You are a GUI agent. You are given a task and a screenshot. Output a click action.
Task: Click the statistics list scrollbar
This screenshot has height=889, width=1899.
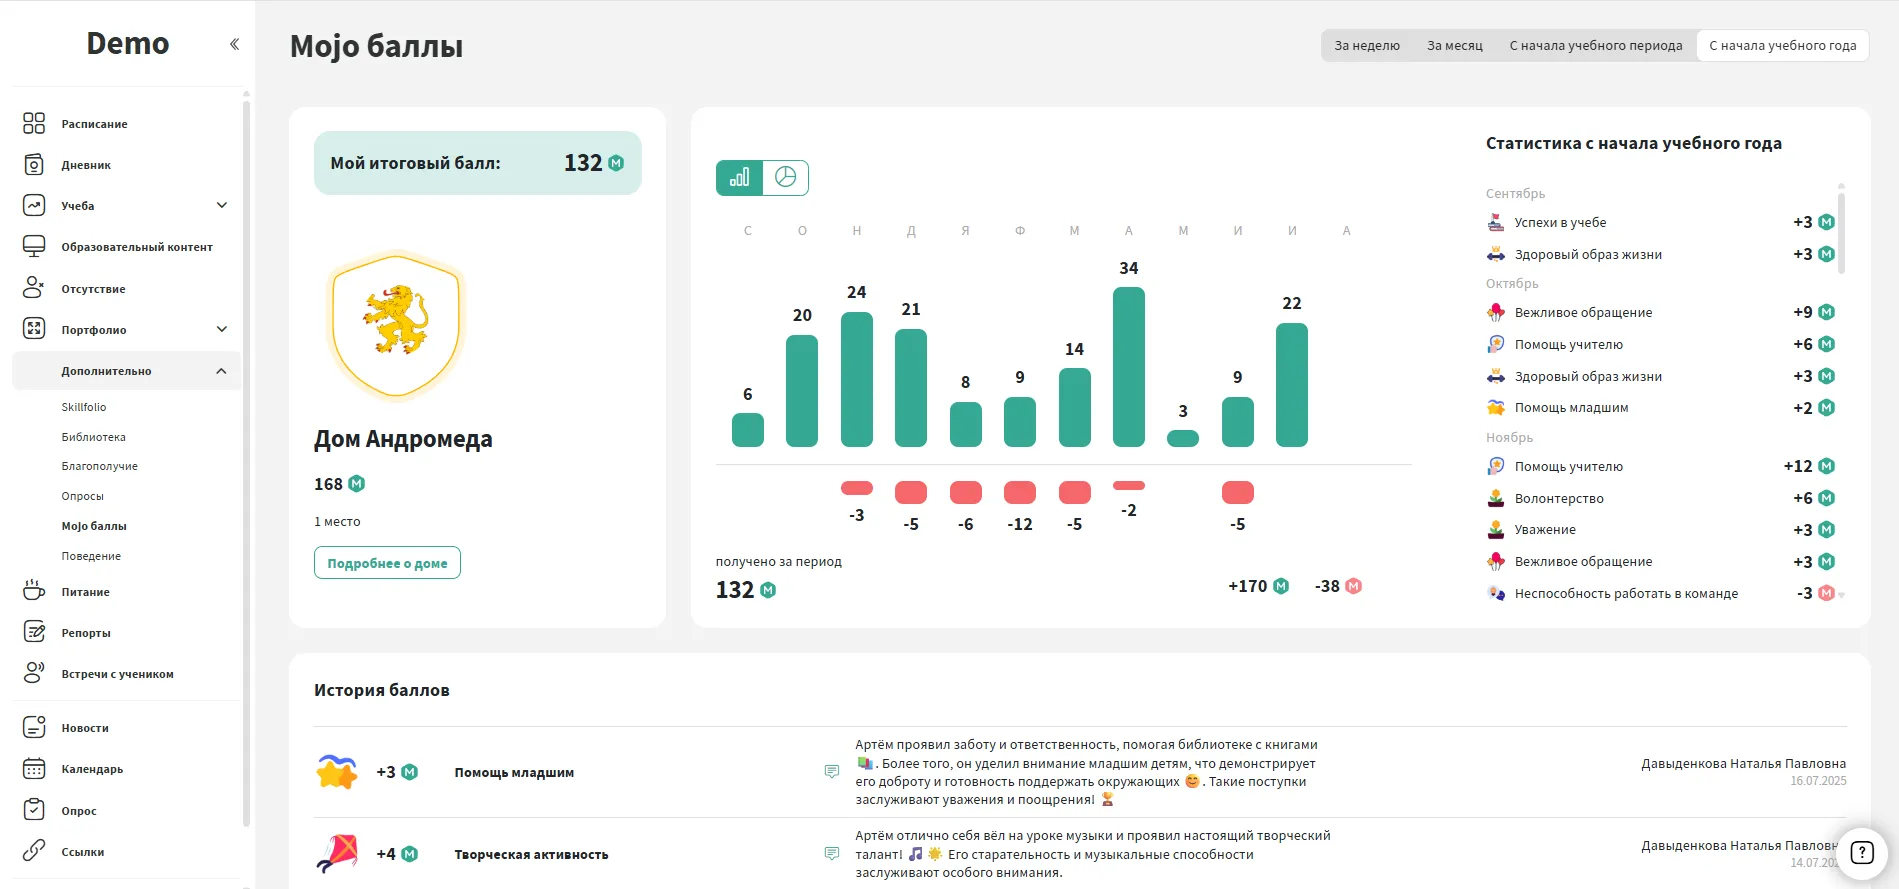click(1841, 230)
